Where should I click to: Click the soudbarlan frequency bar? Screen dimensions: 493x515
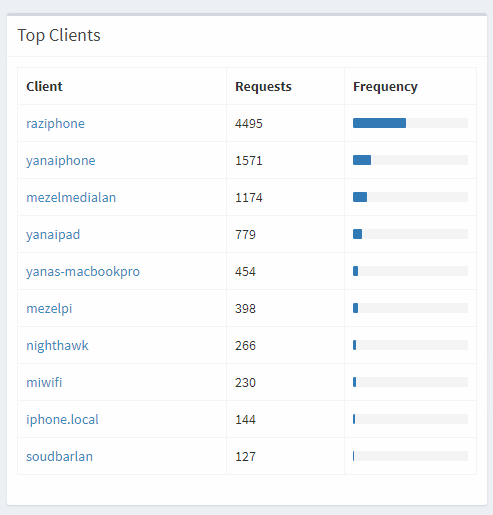[x=410, y=456]
